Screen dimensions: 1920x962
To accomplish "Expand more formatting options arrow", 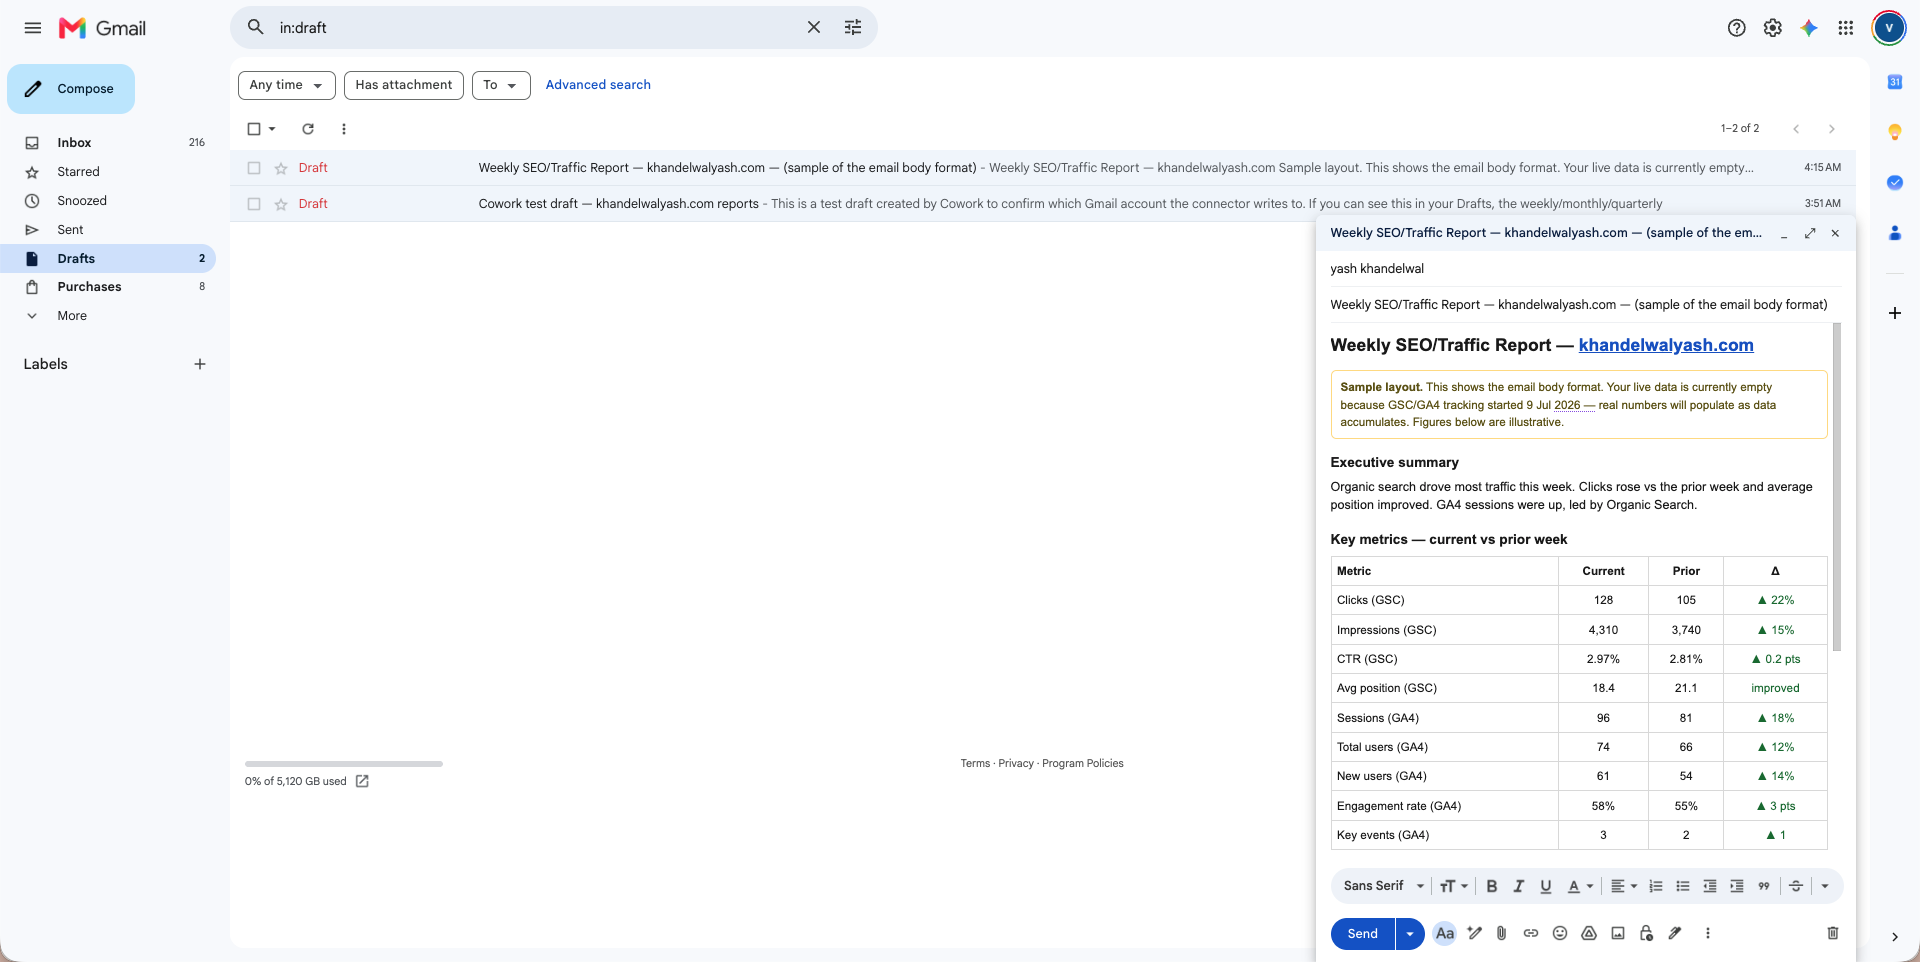I will coord(1824,886).
